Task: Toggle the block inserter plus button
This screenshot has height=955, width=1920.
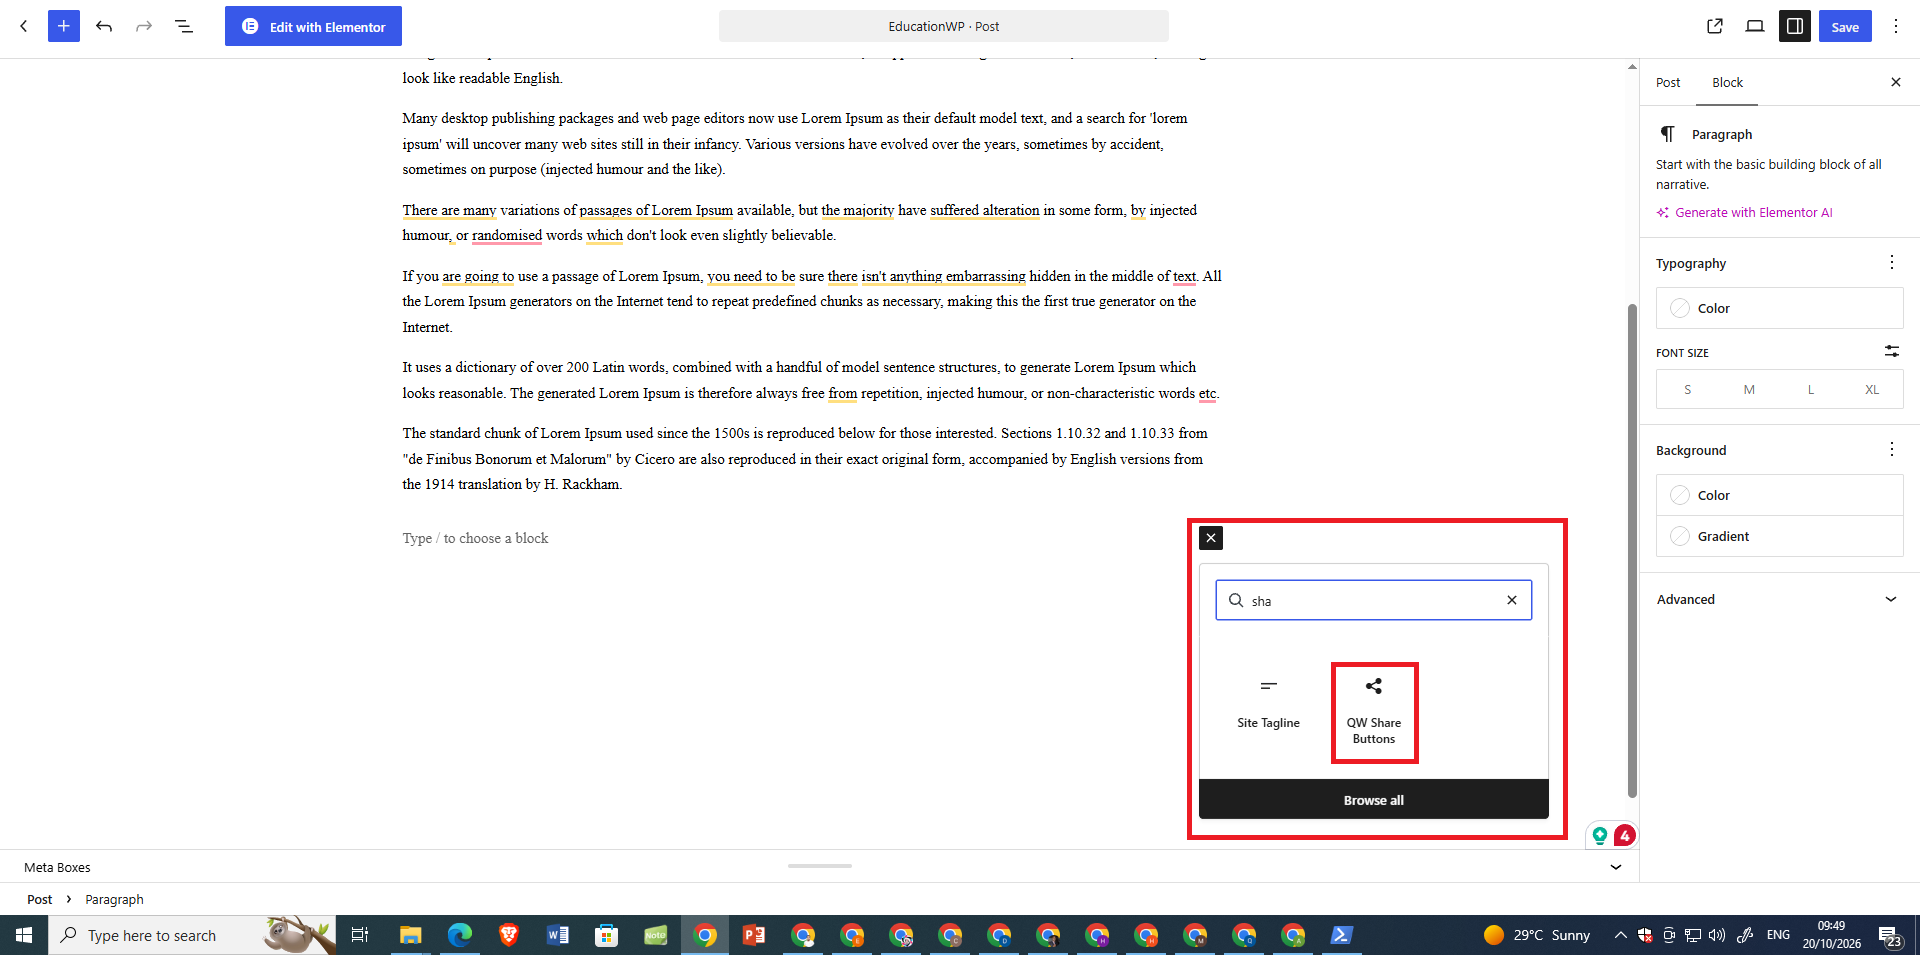Action: pos(63,26)
